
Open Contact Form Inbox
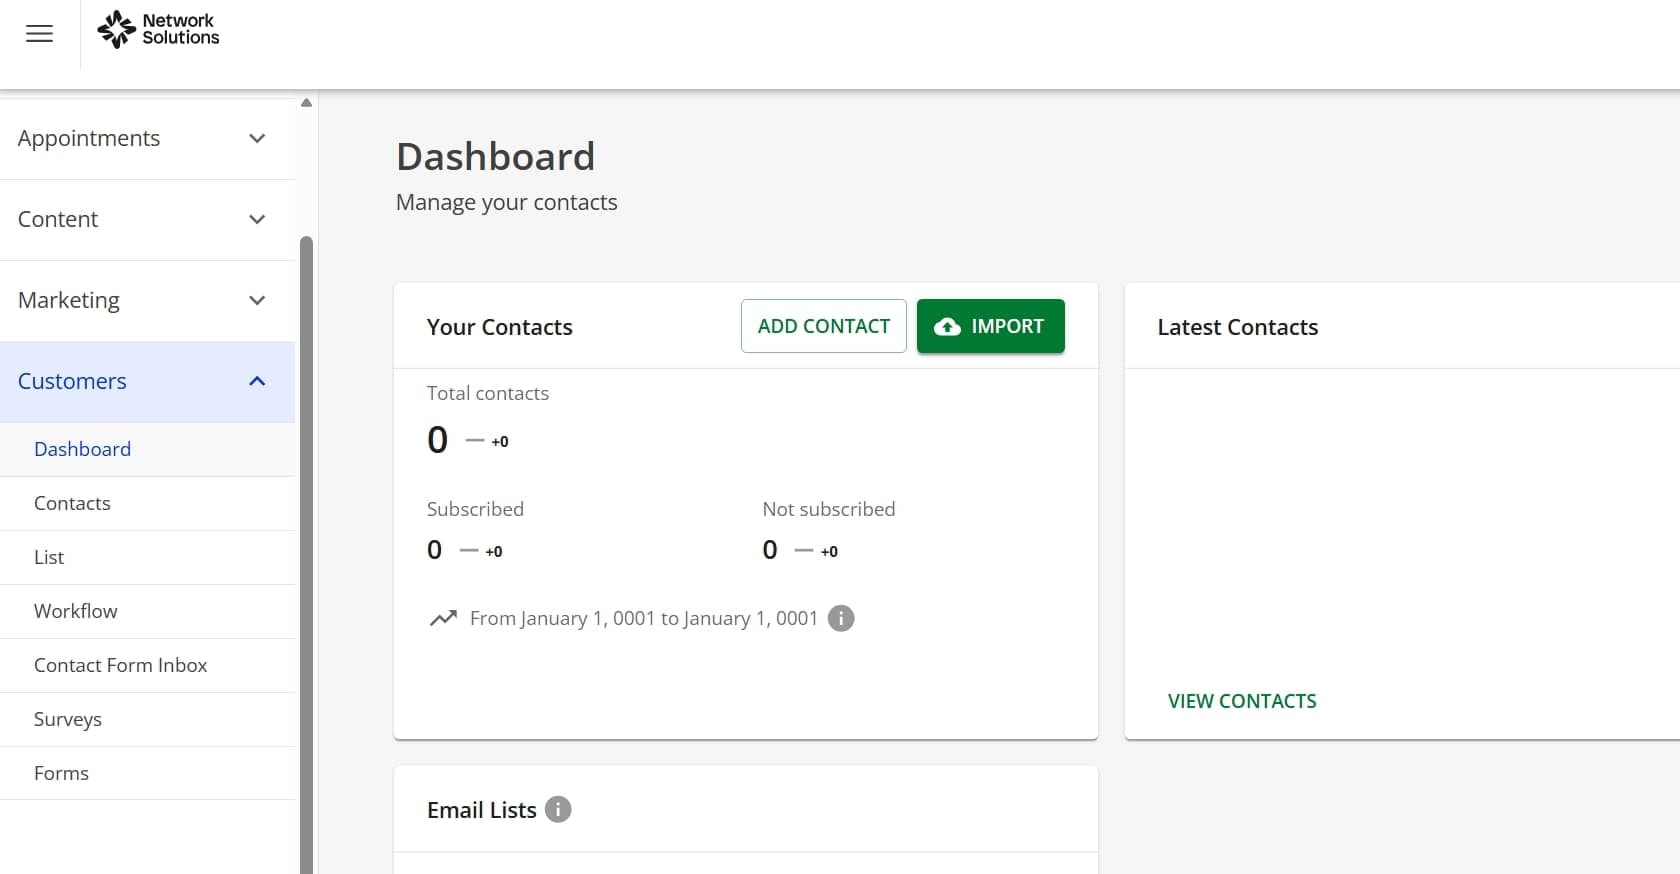[148, 665]
